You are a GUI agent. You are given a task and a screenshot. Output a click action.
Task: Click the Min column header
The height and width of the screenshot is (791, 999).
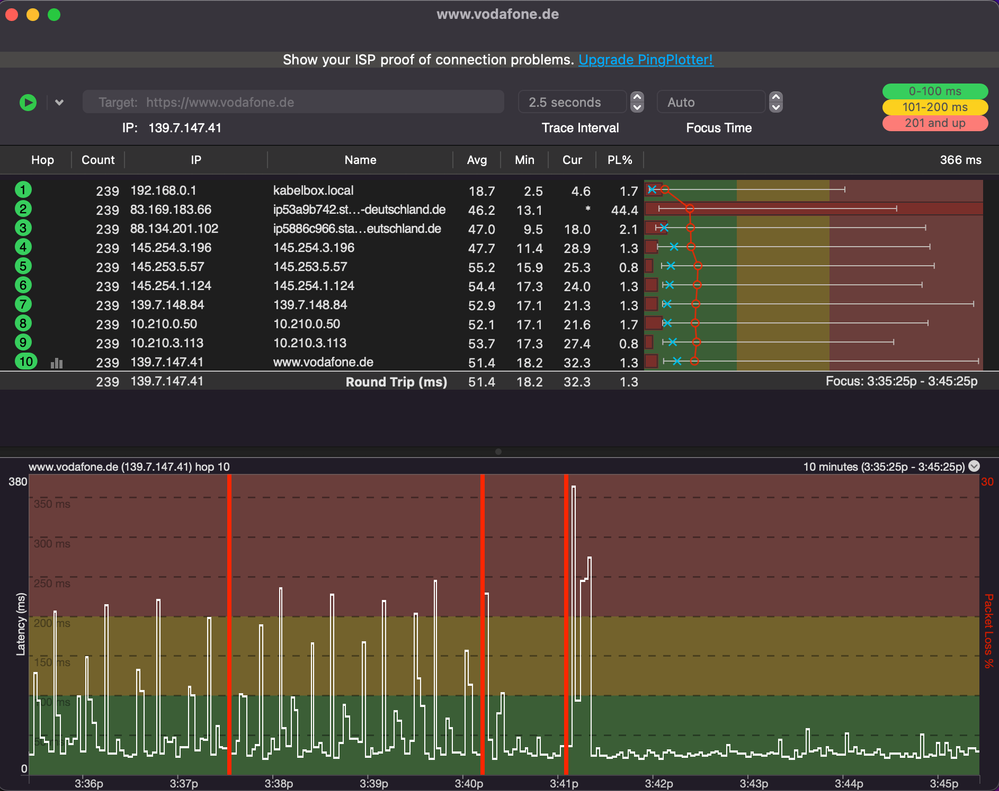pos(524,160)
